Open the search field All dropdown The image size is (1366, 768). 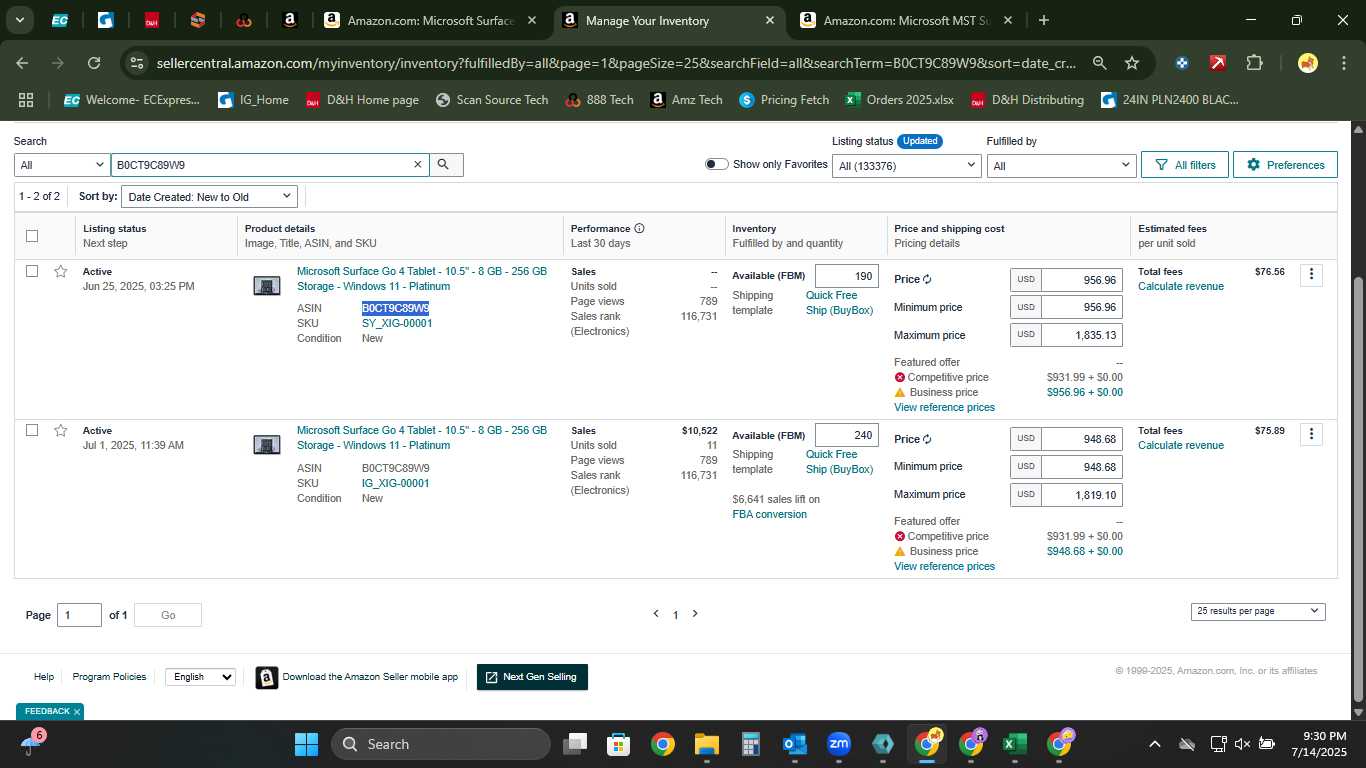coord(62,165)
